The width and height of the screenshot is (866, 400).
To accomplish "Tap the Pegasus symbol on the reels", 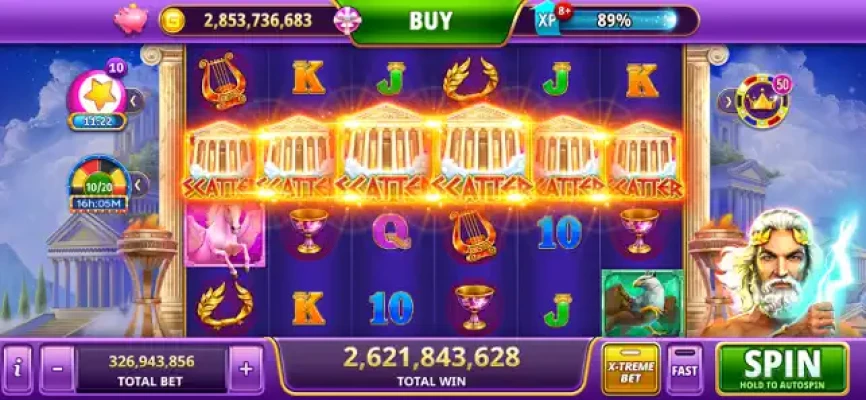I will point(225,235).
